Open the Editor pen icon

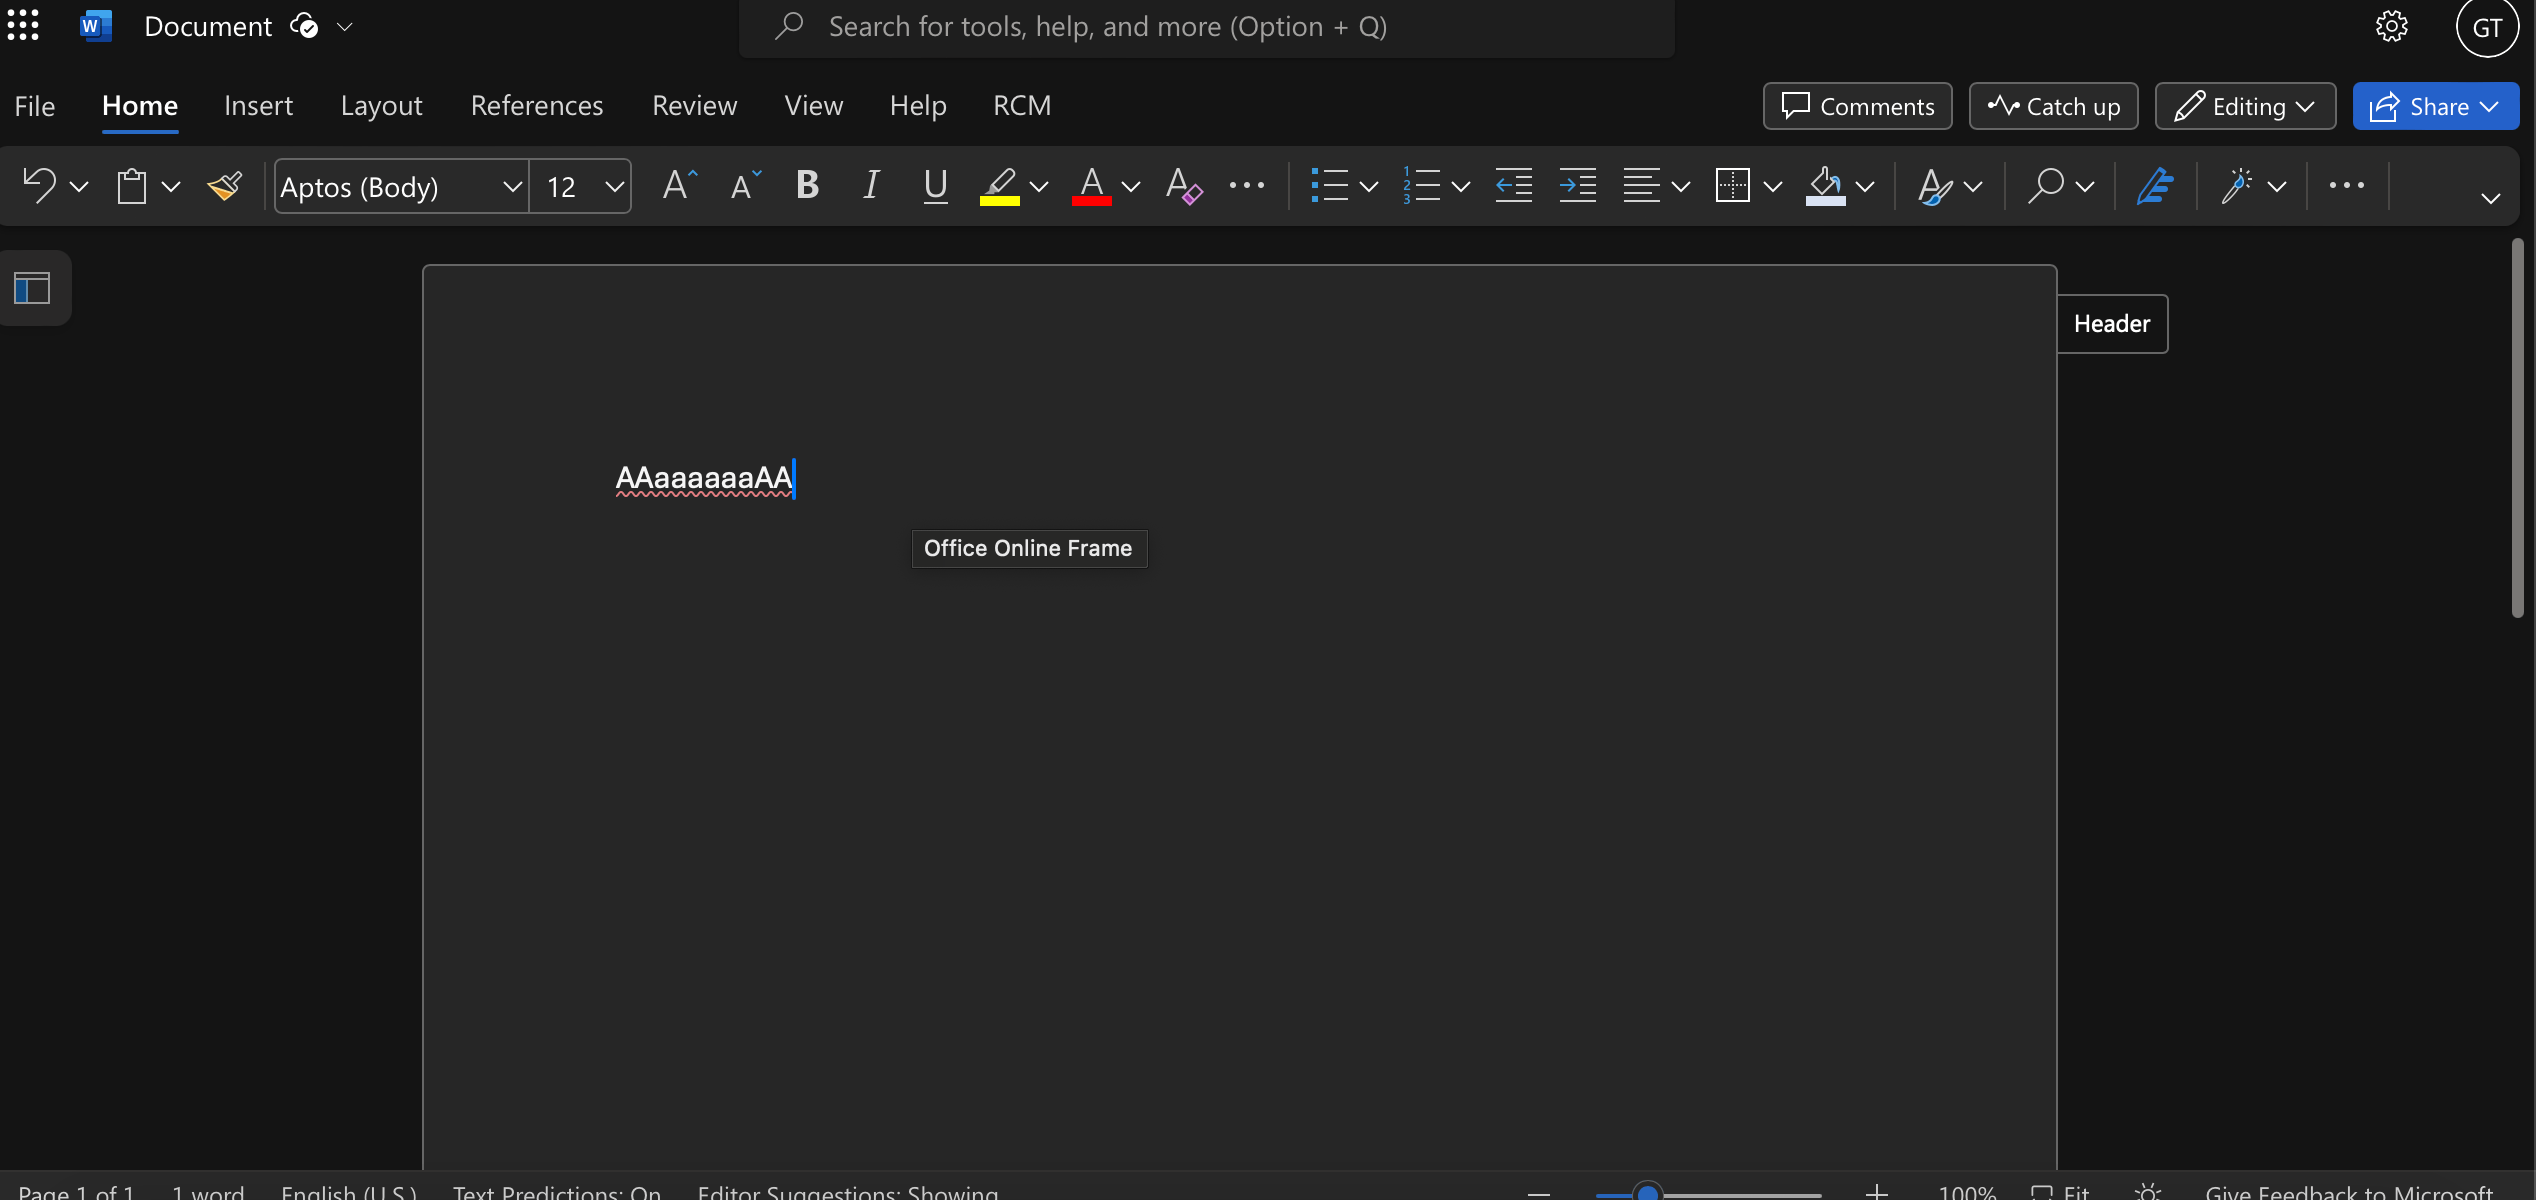(x=2155, y=186)
